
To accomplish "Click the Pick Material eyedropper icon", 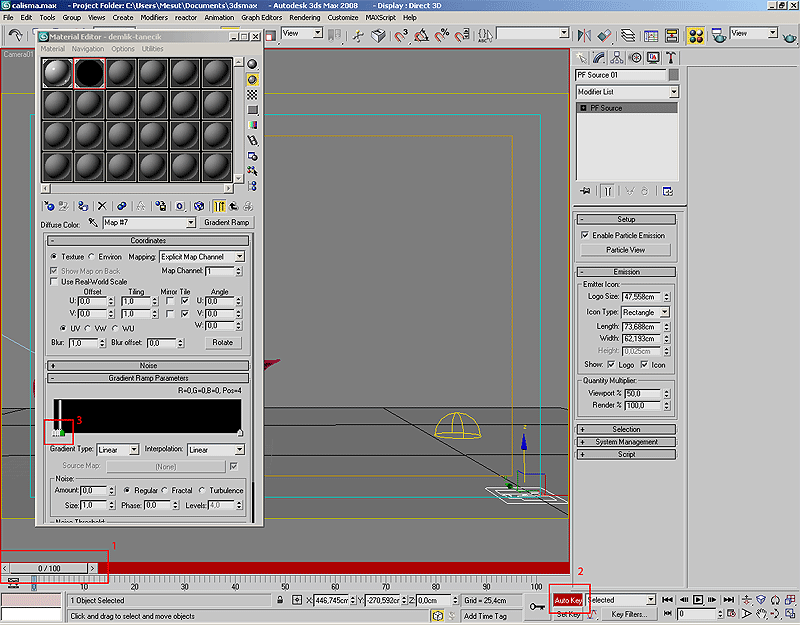I will coord(94,223).
